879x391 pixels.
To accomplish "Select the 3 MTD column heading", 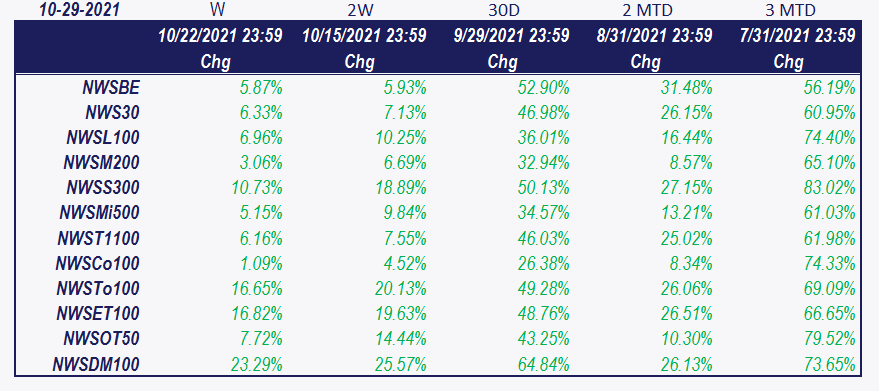I will 790,10.
